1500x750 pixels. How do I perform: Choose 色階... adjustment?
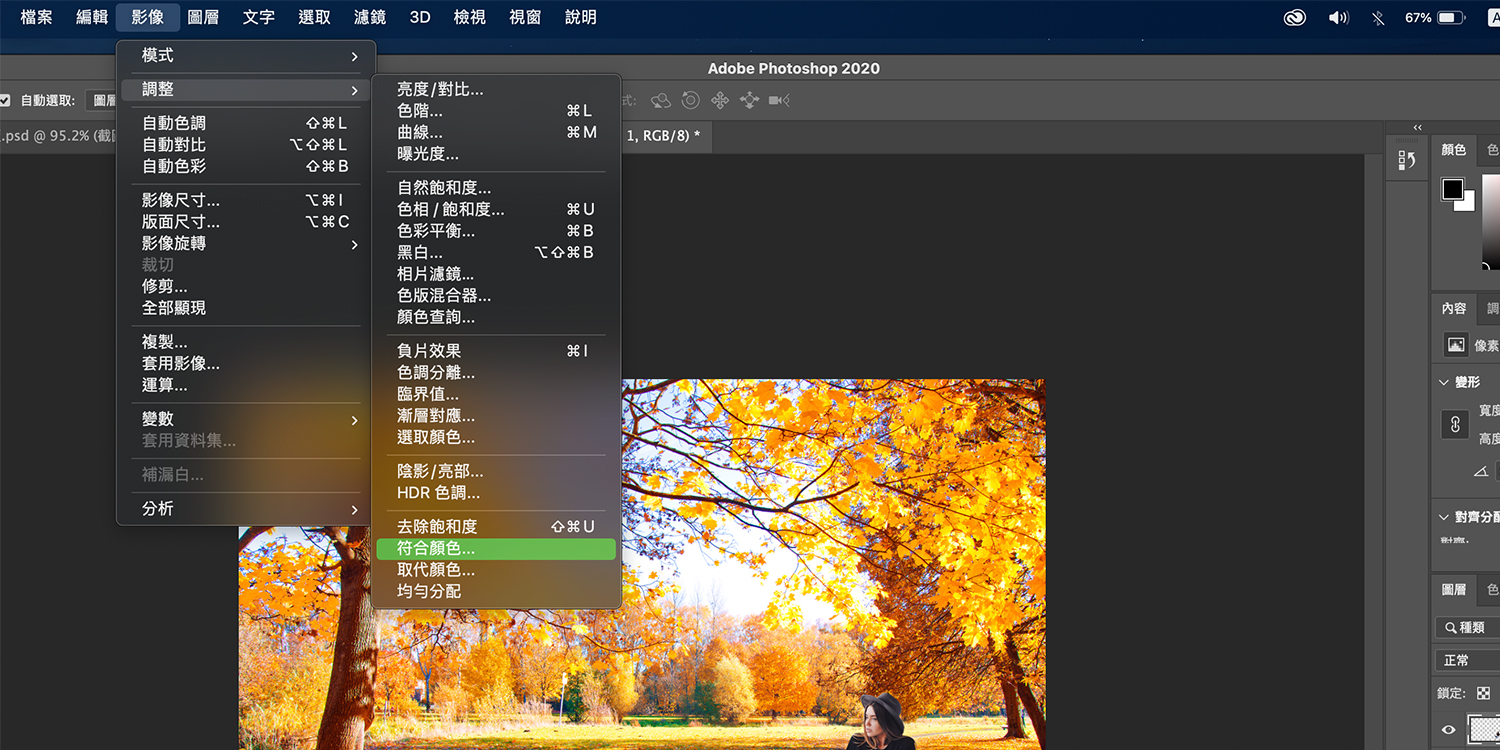pos(496,111)
